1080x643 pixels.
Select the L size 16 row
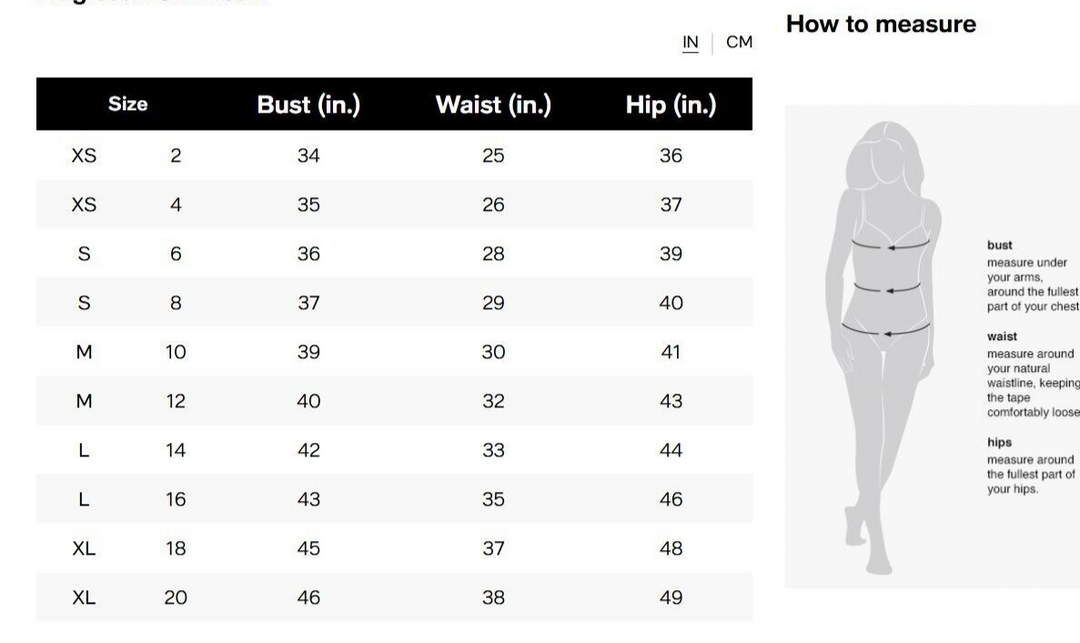click(x=394, y=499)
